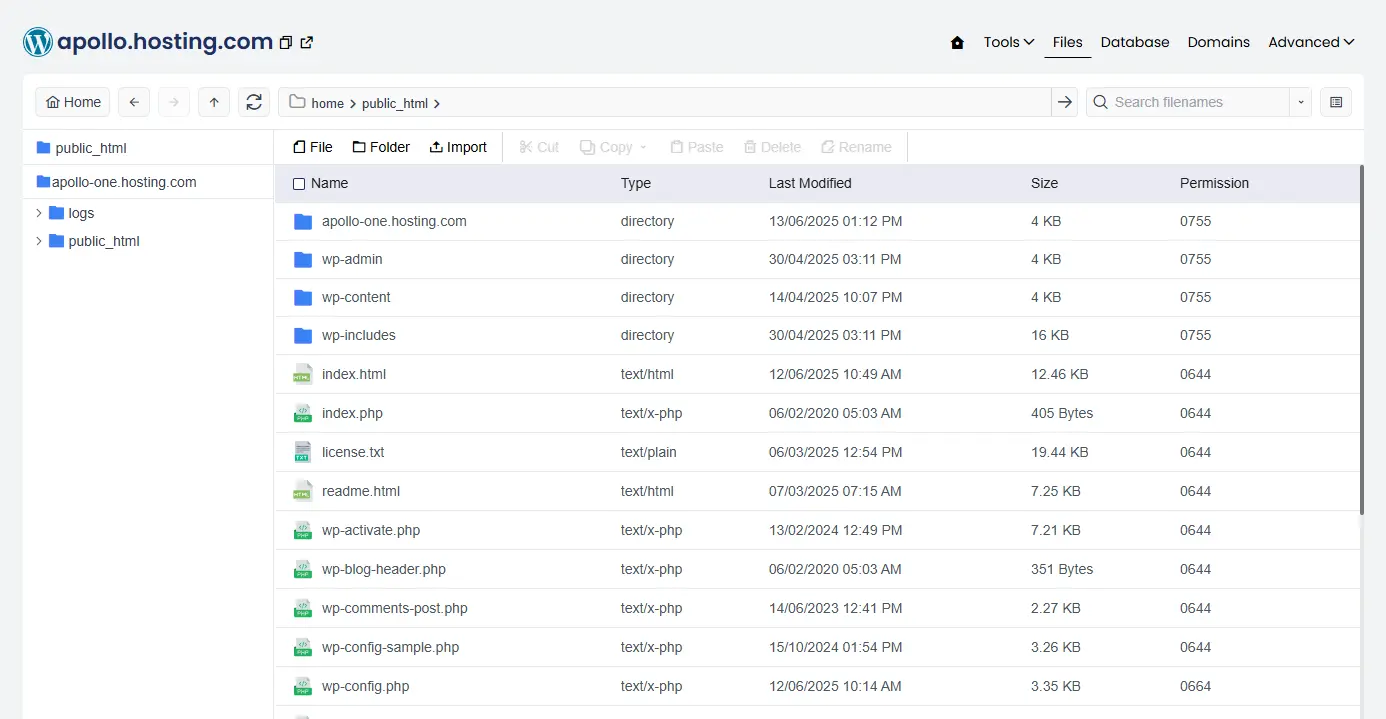Switch to the Database tab
The width and height of the screenshot is (1386, 719).
point(1134,42)
